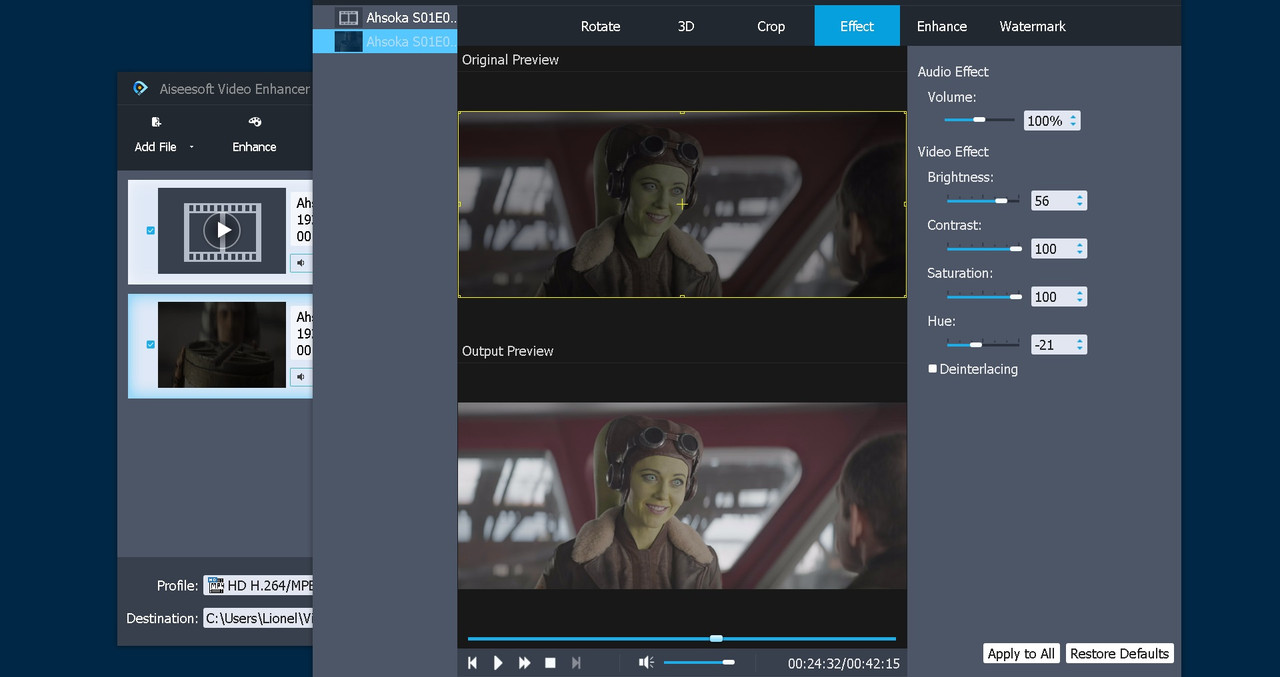This screenshot has height=677, width=1280.
Task: Adjust the Saturation value stepper
Action: (1080, 297)
